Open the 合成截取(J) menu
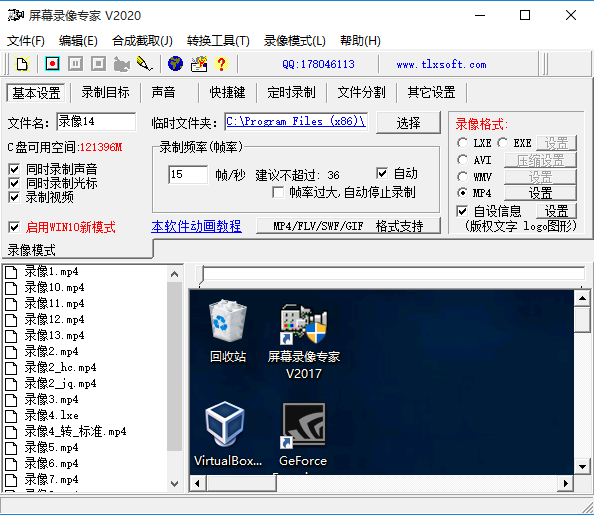This screenshot has width=594, height=515. point(142,41)
